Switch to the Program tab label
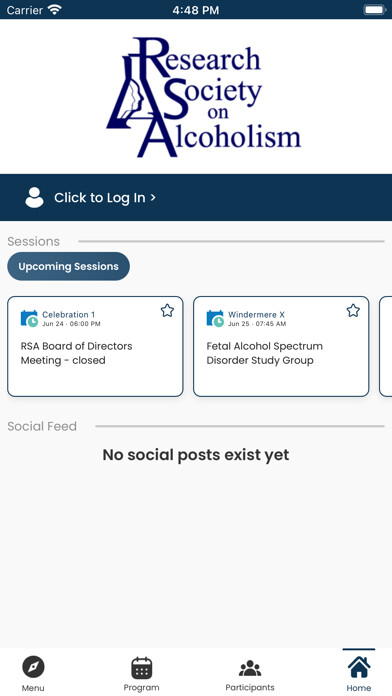 click(x=141, y=688)
